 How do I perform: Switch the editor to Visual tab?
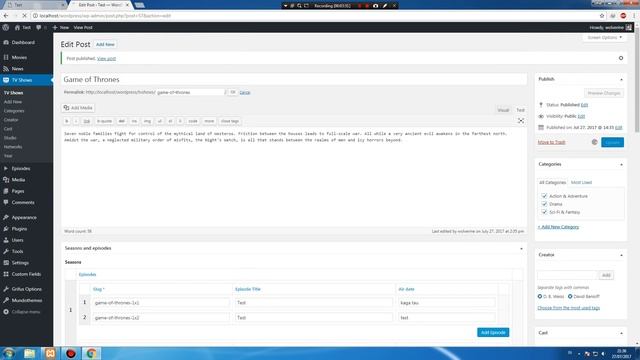tap(503, 110)
